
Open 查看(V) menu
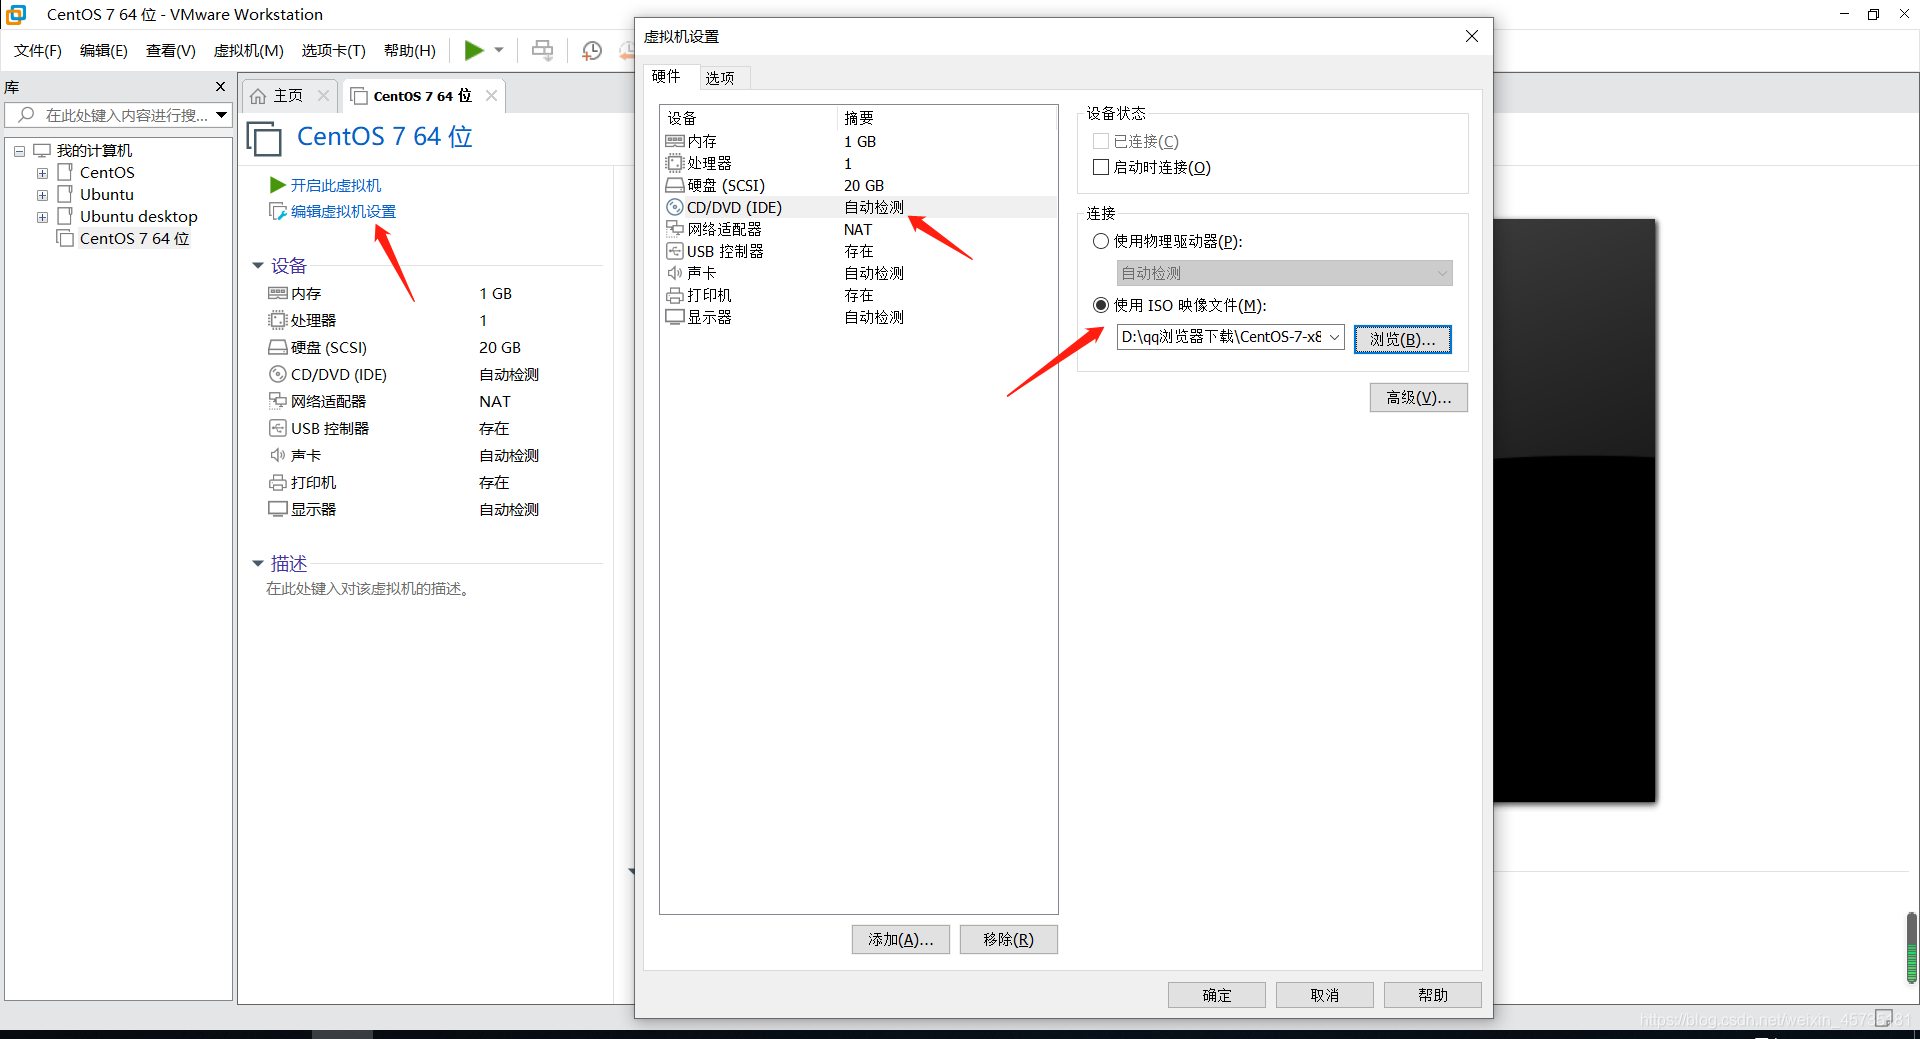(x=171, y=51)
